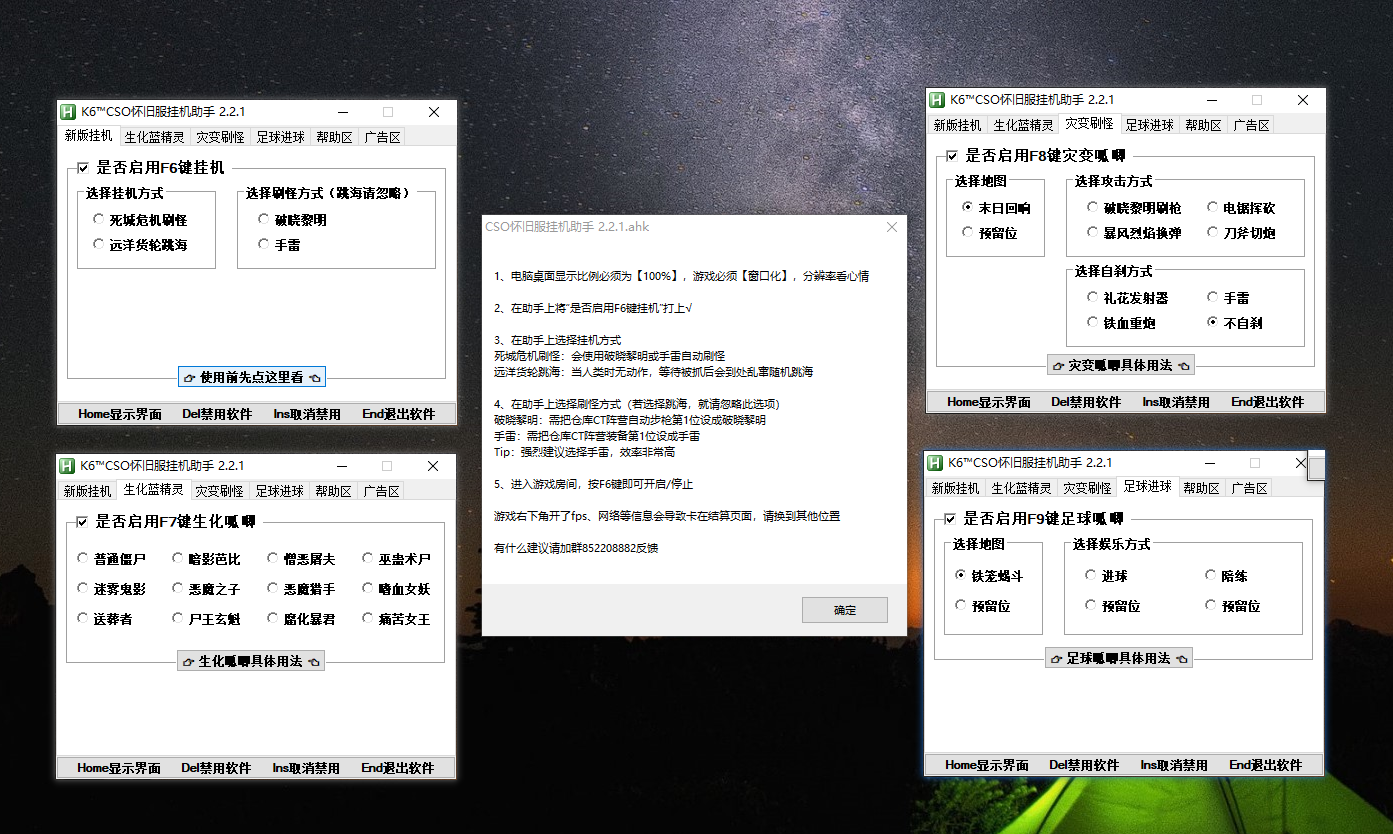This screenshot has height=834, width=1393.
Task: Click the green H logo in the title bar
Action: coord(69,111)
